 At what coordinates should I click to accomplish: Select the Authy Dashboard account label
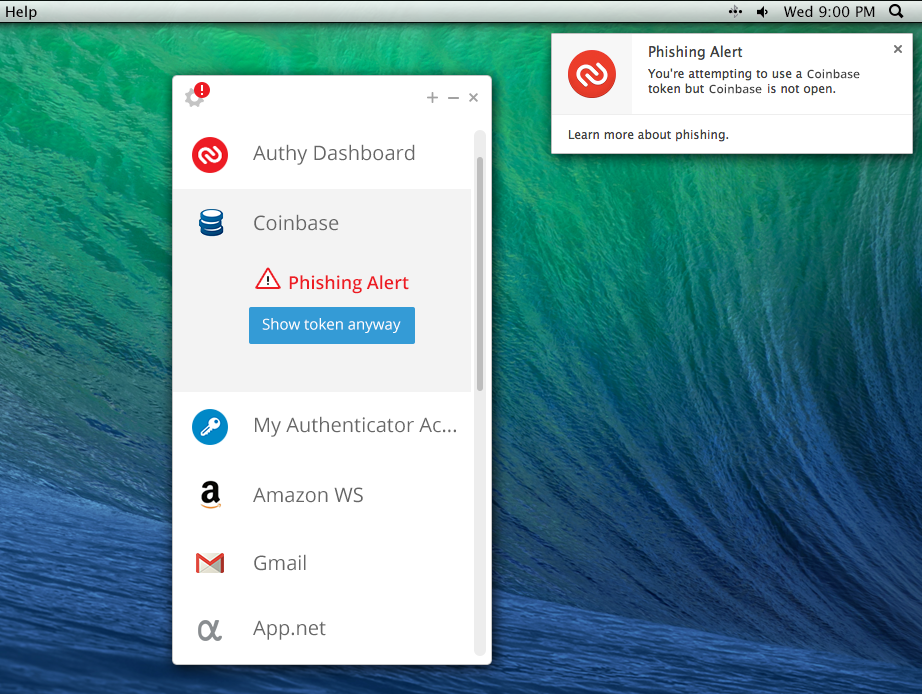coord(334,153)
